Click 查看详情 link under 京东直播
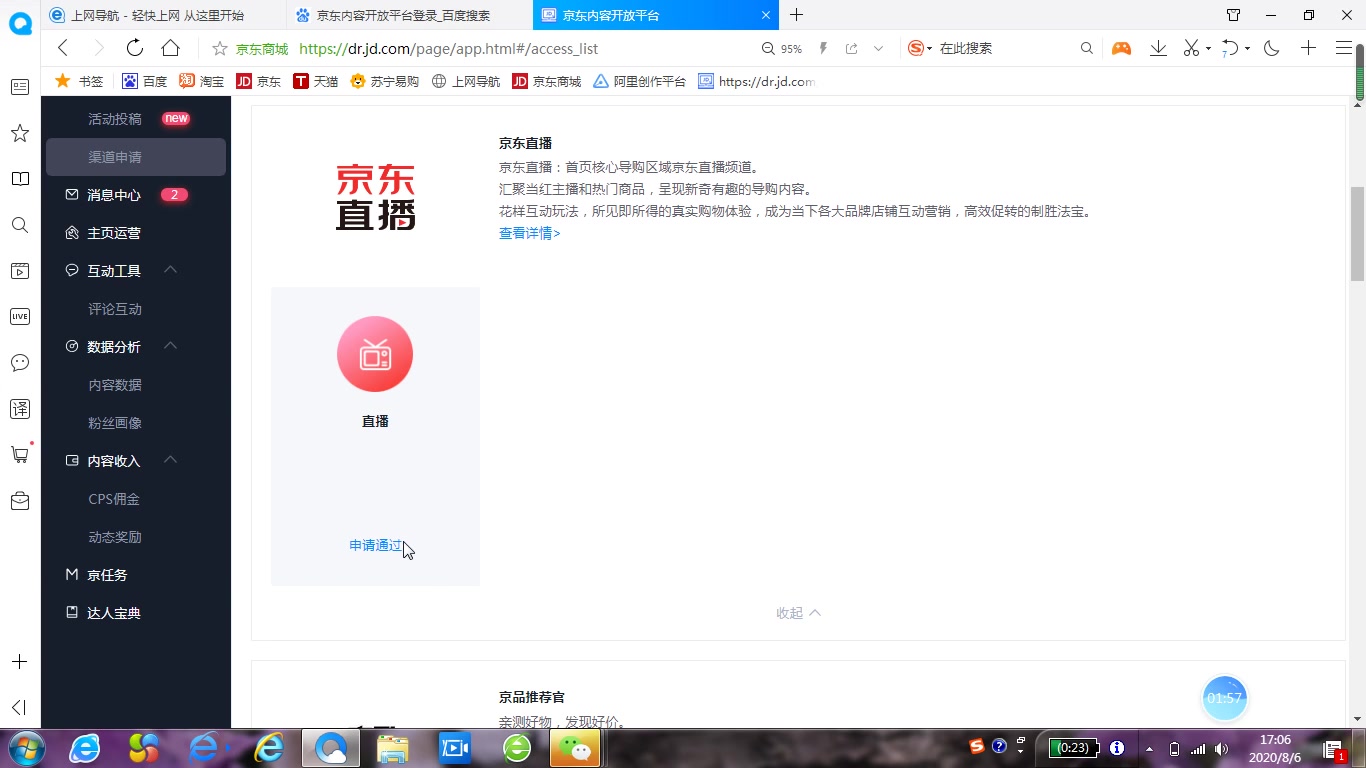This screenshot has height=768, width=1366. coord(530,233)
